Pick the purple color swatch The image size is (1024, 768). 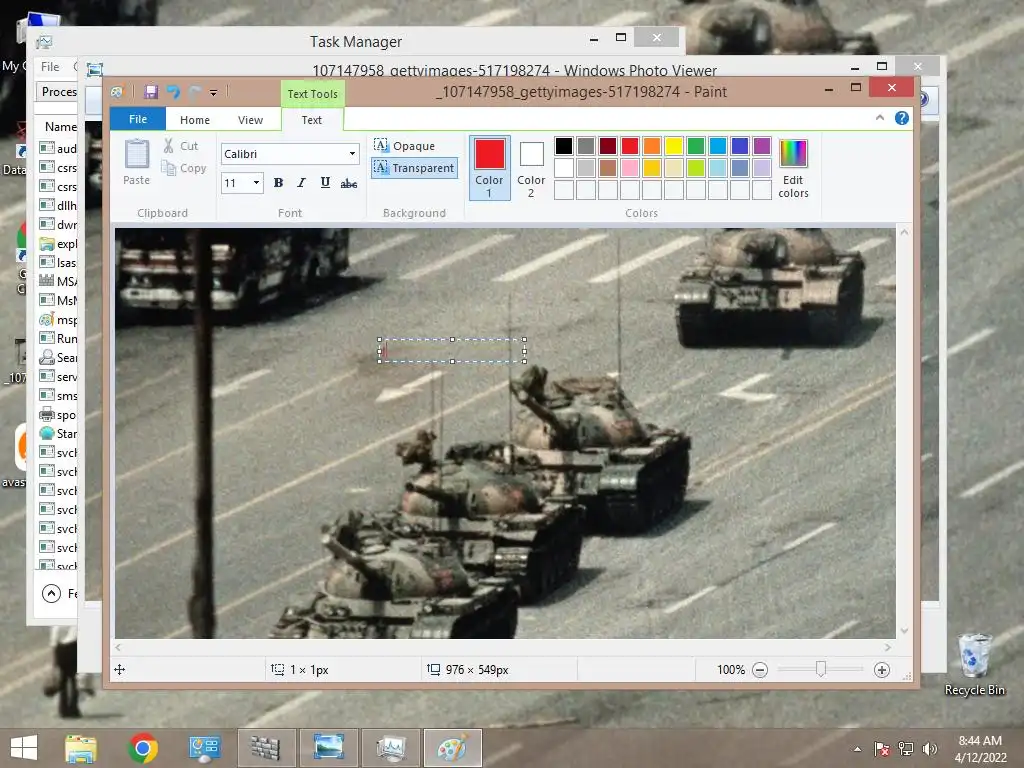(761, 146)
